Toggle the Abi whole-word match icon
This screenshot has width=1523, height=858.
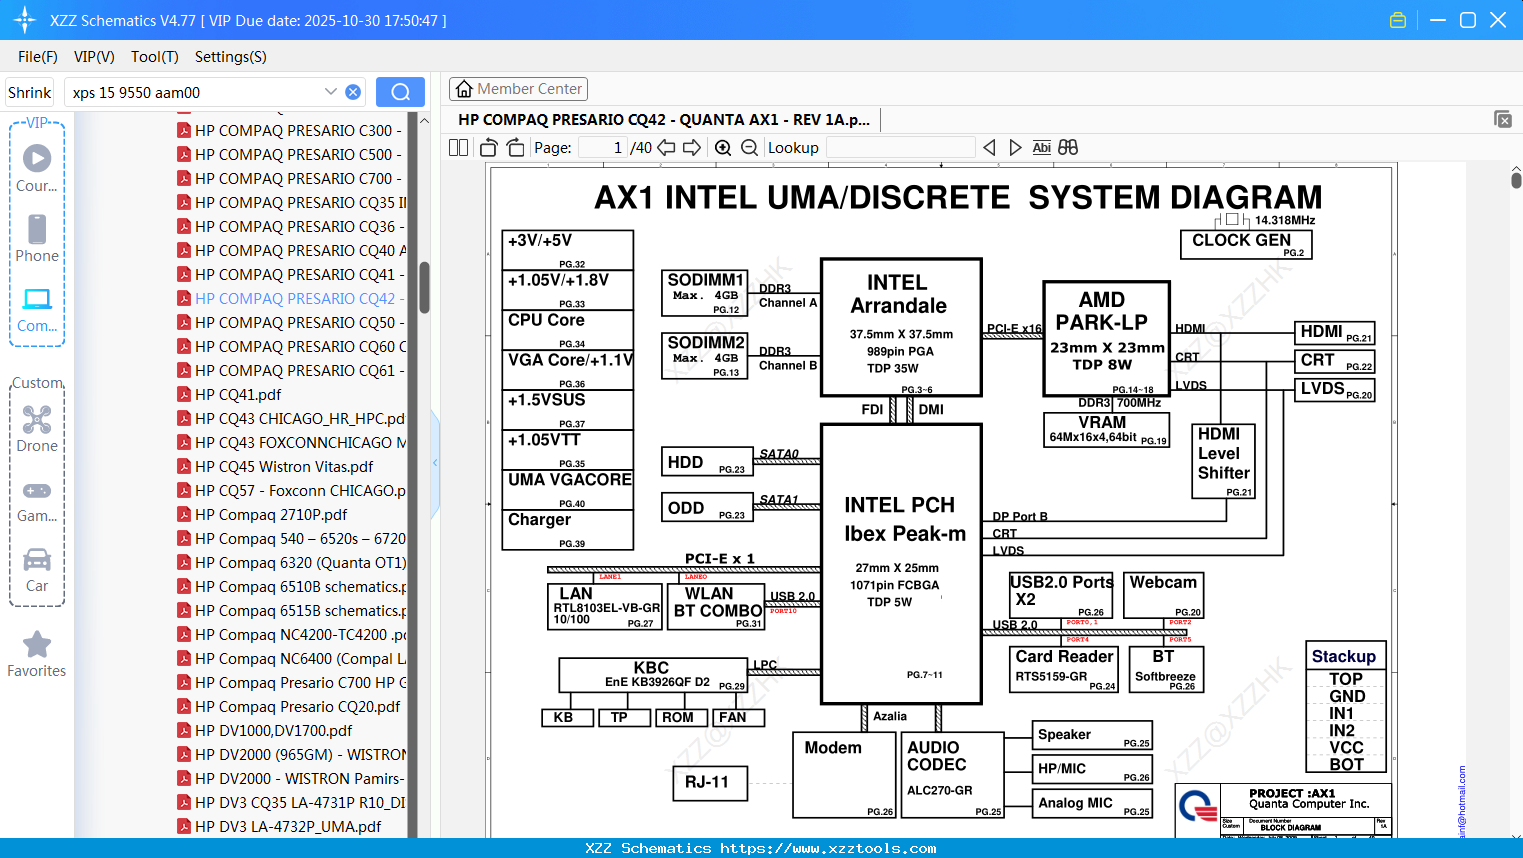(1041, 148)
